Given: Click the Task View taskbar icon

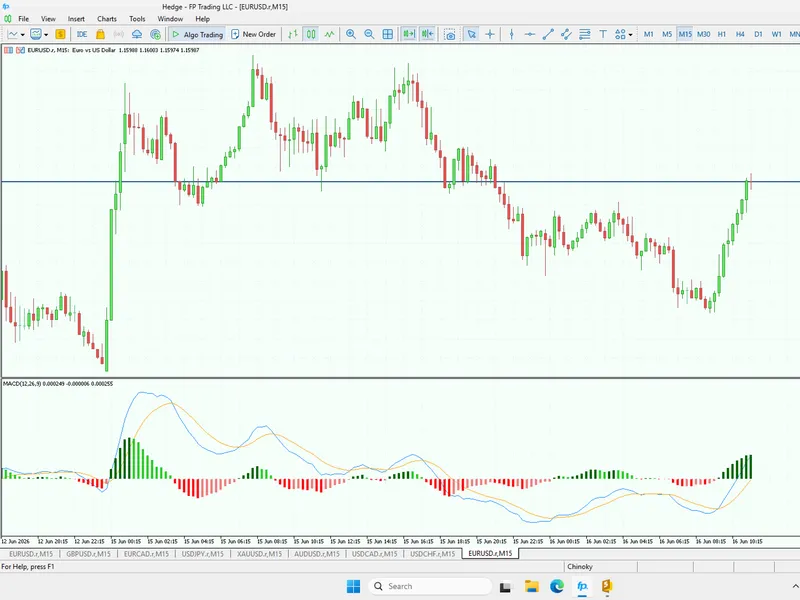Looking at the screenshot, I should pyautogui.click(x=505, y=586).
